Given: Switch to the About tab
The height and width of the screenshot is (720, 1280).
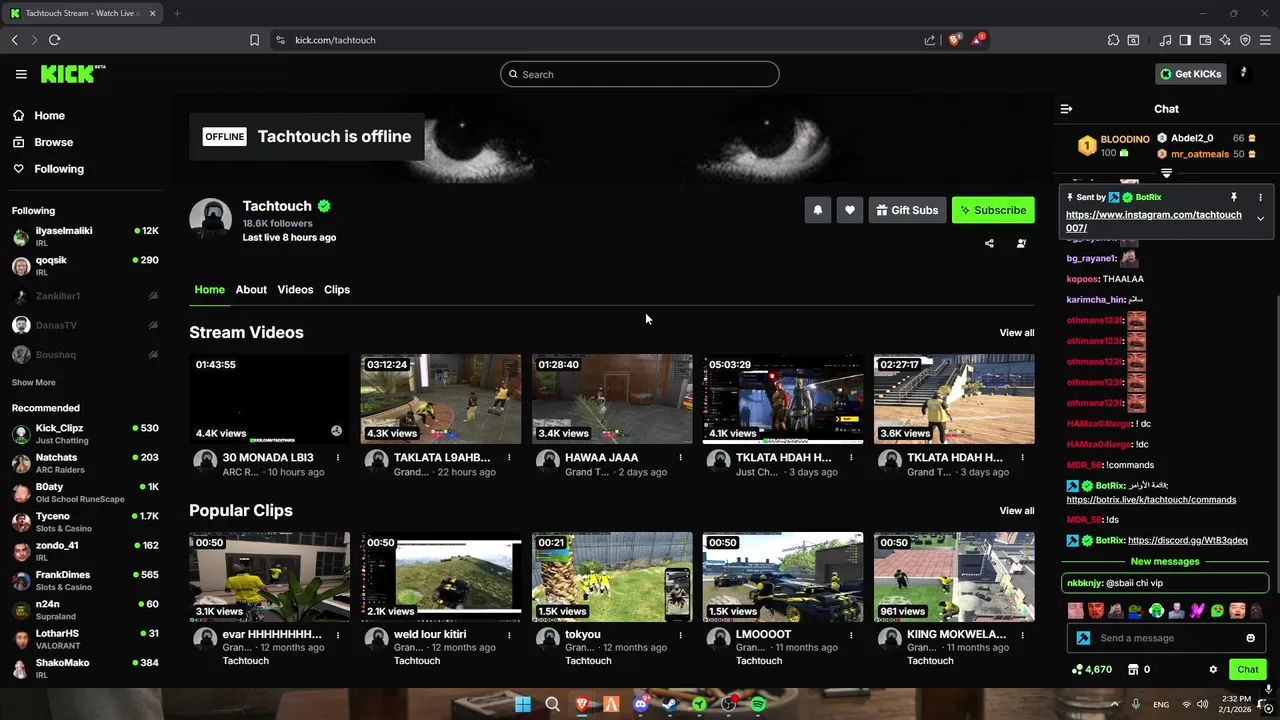Looking at the screenshot, I should click(251, 289).
